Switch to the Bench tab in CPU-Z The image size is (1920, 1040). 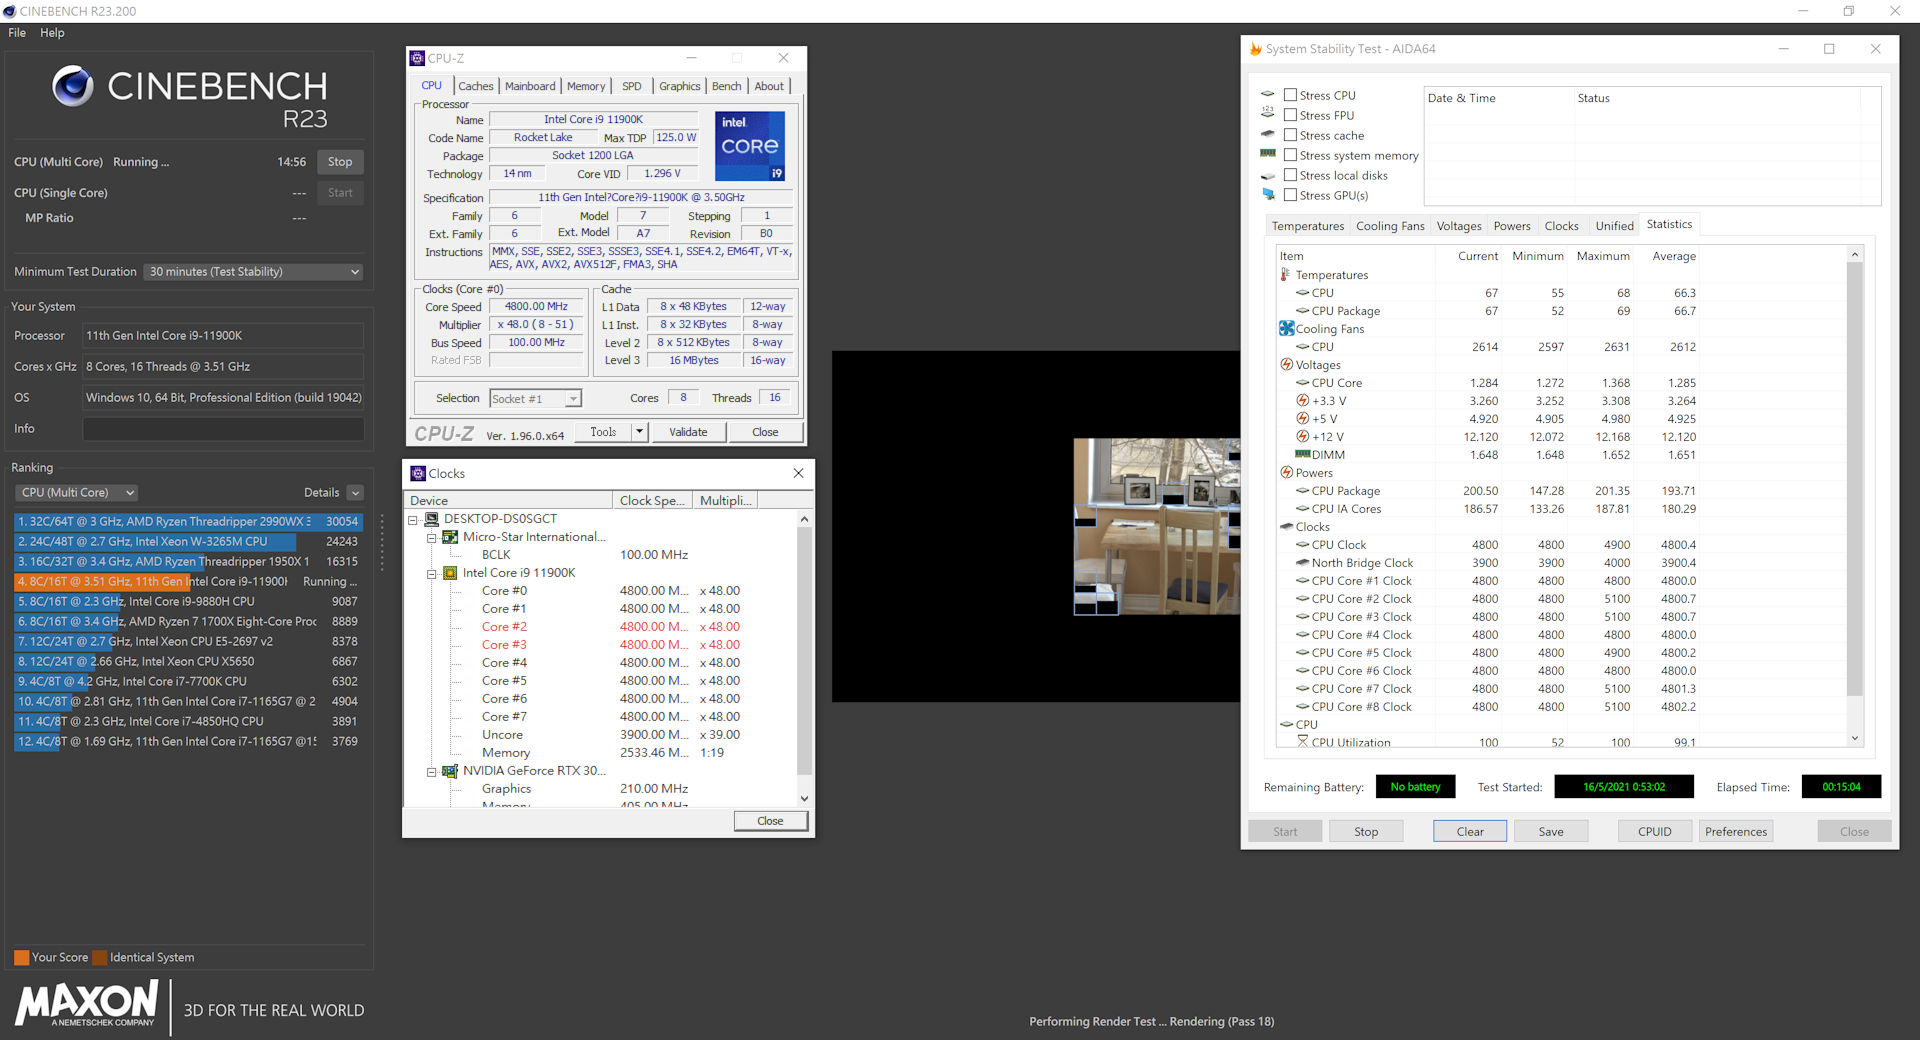727,86
